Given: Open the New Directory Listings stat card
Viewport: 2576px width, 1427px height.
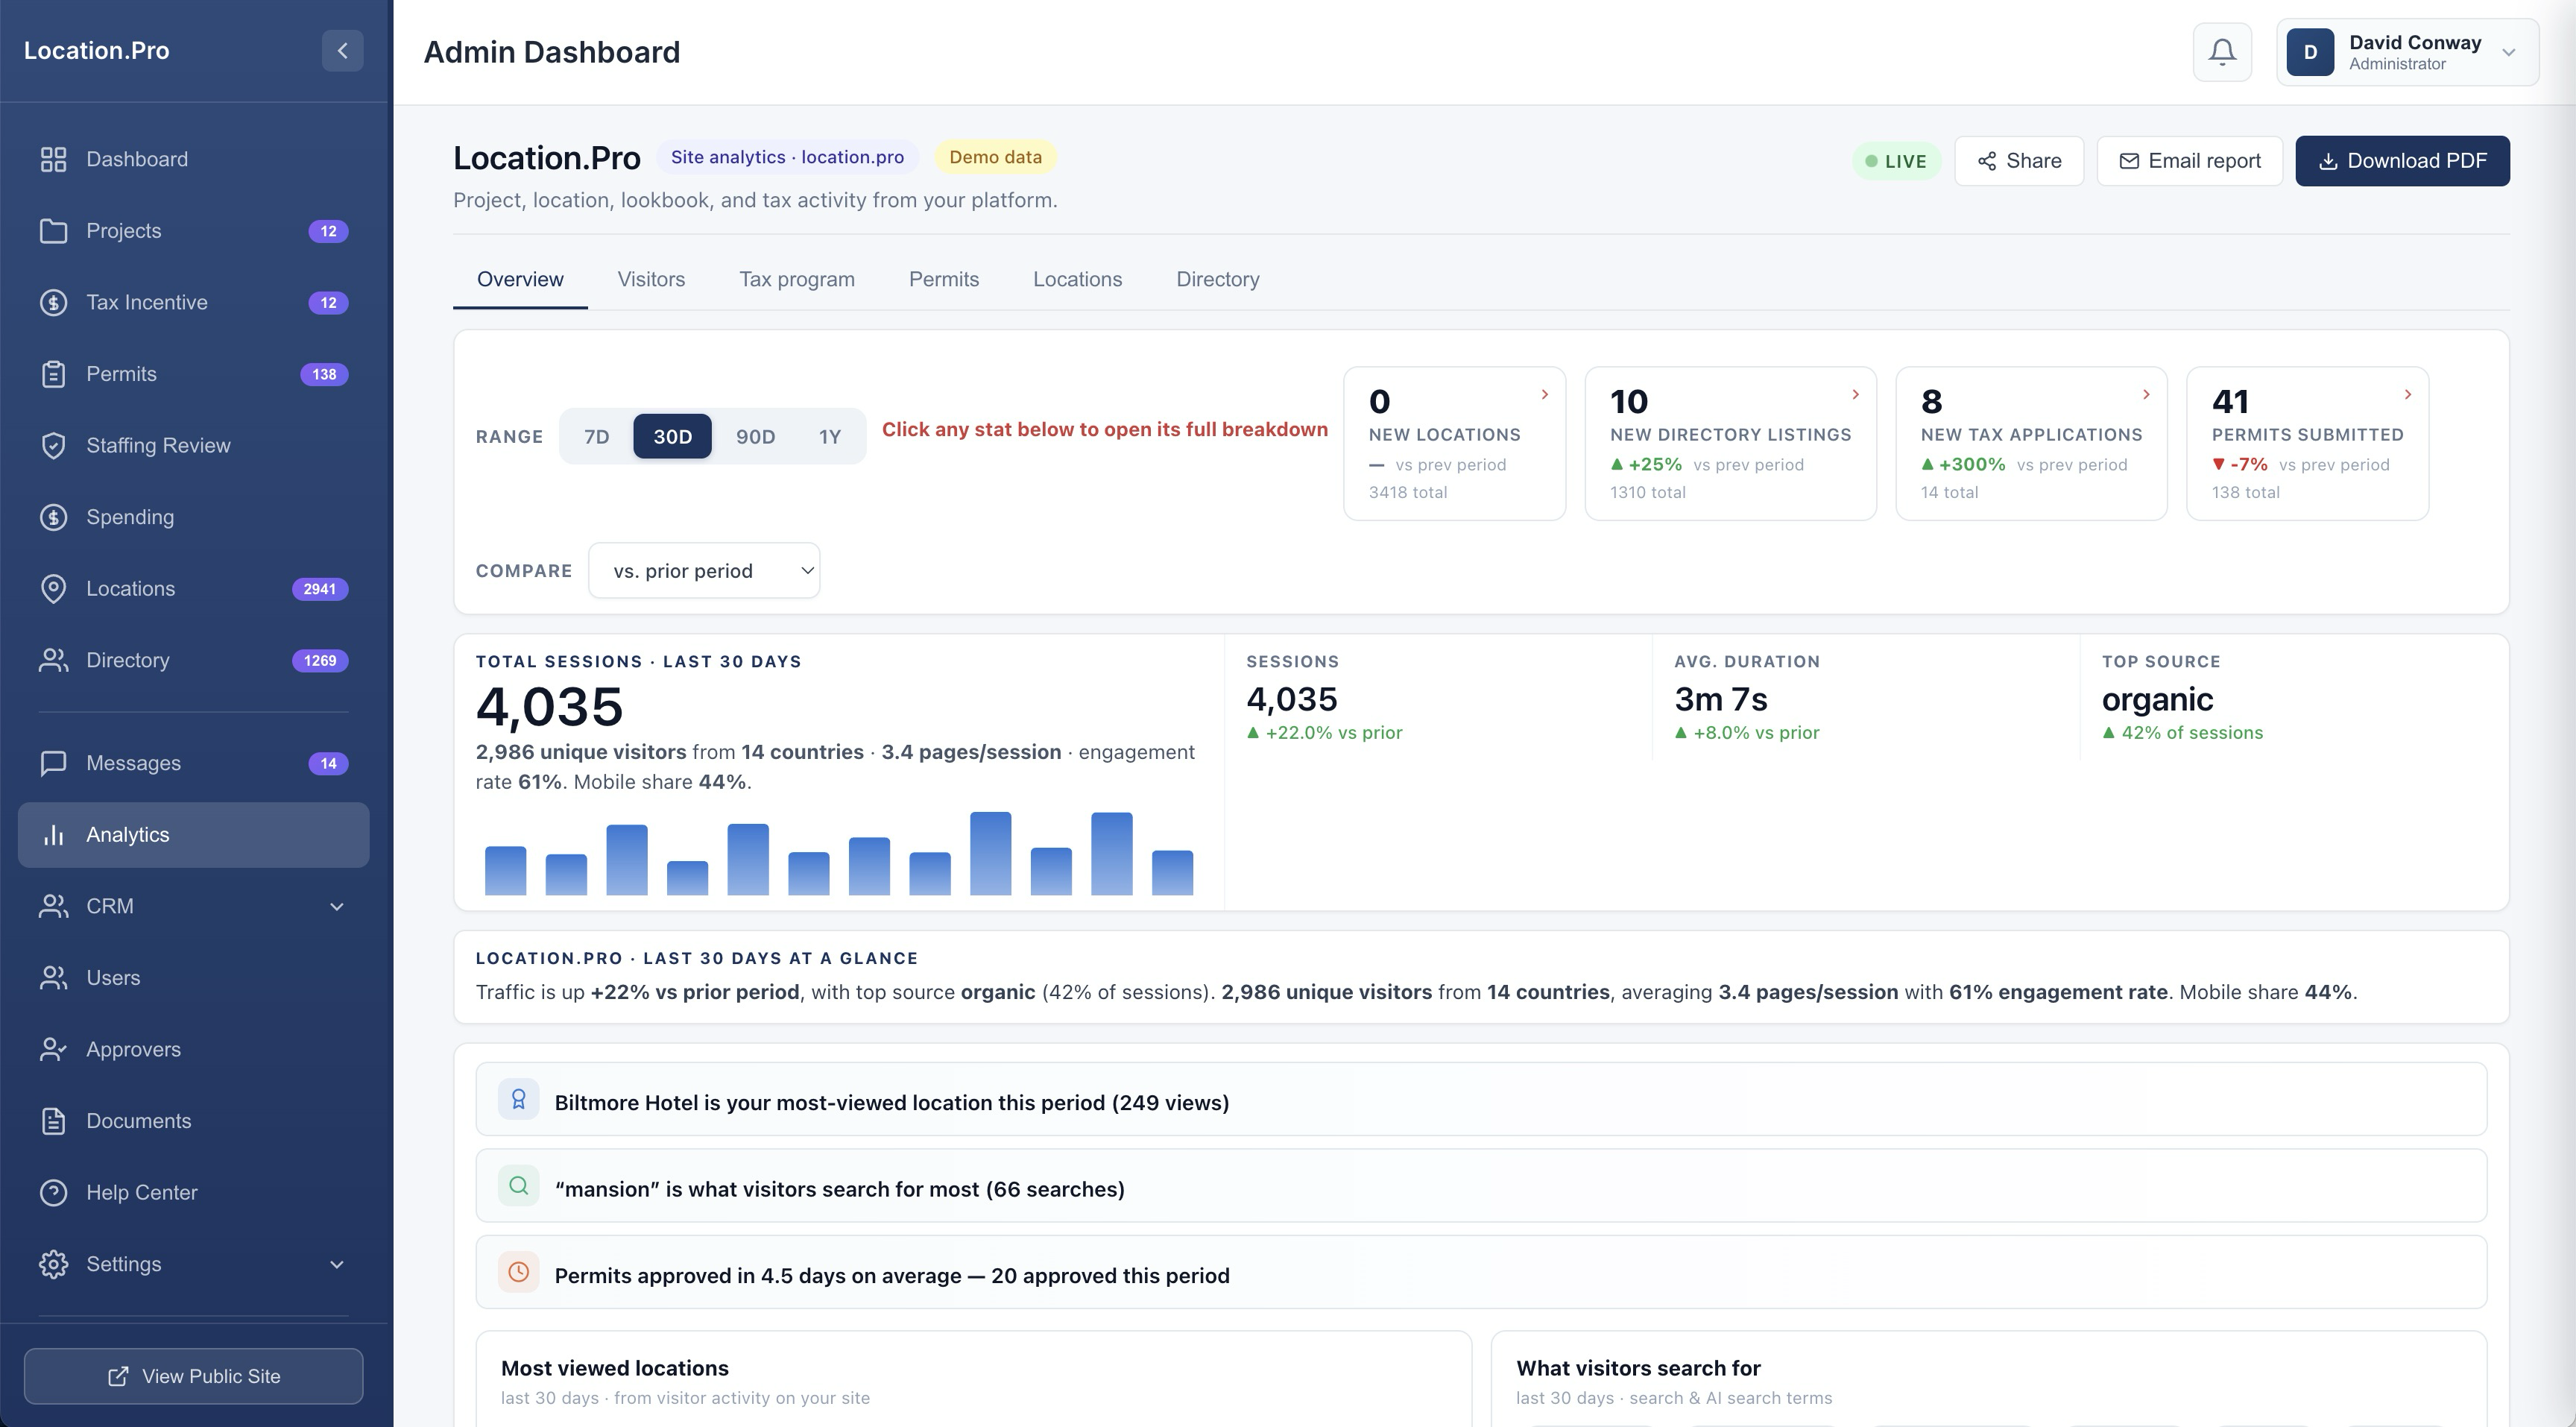Looking at the screenshot, I should click(1730, 443).
